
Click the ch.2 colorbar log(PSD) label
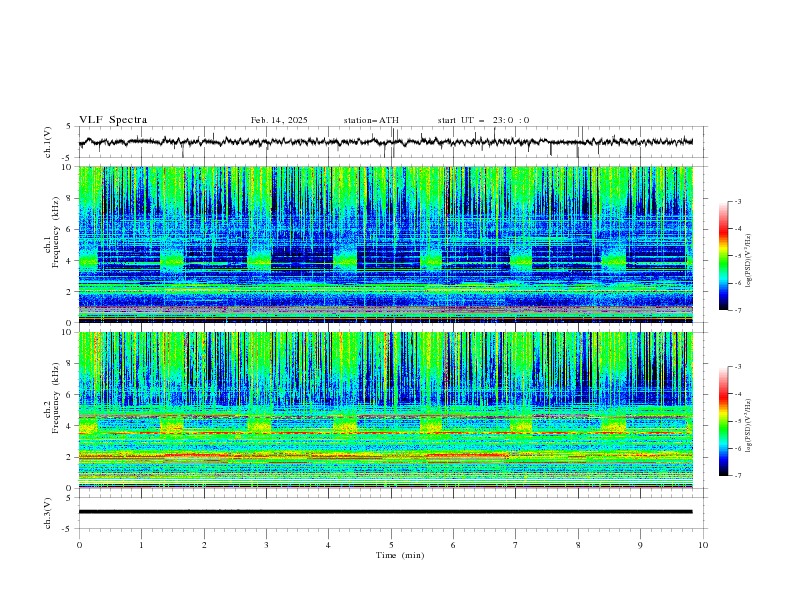(748, 426)
